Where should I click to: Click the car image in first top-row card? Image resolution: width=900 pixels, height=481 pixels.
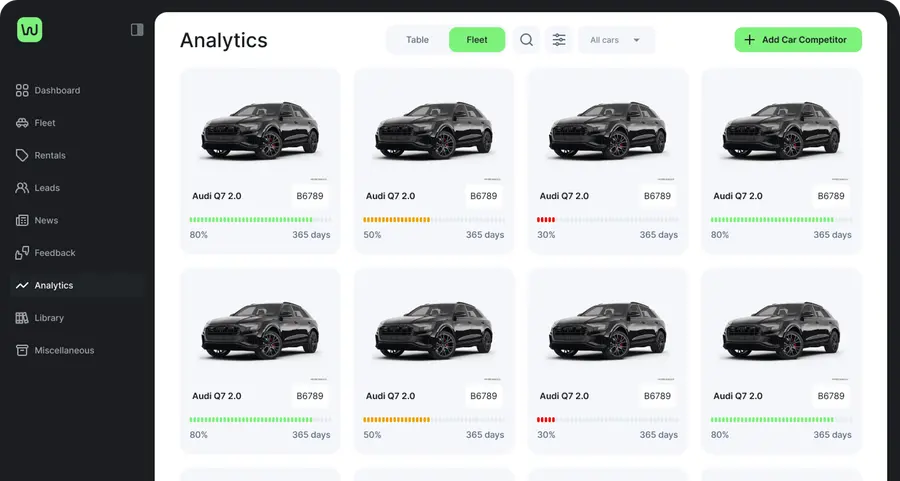tap(260, 131)
